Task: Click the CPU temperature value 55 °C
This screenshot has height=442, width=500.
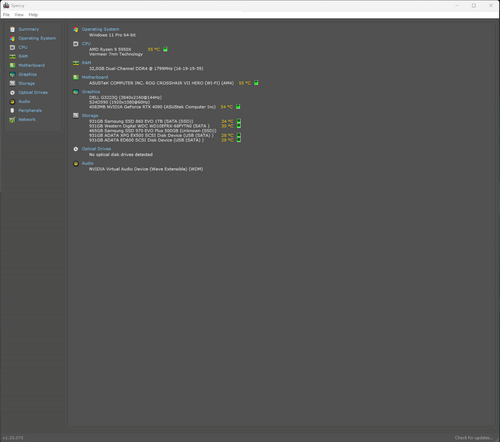Action: pyautogui.click(x=154, y=49)
